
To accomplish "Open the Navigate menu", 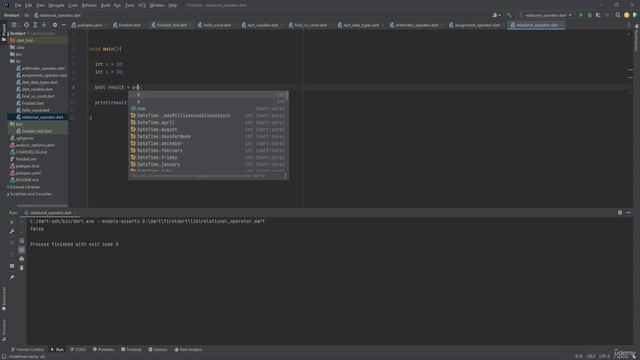I will pos(56,5).
